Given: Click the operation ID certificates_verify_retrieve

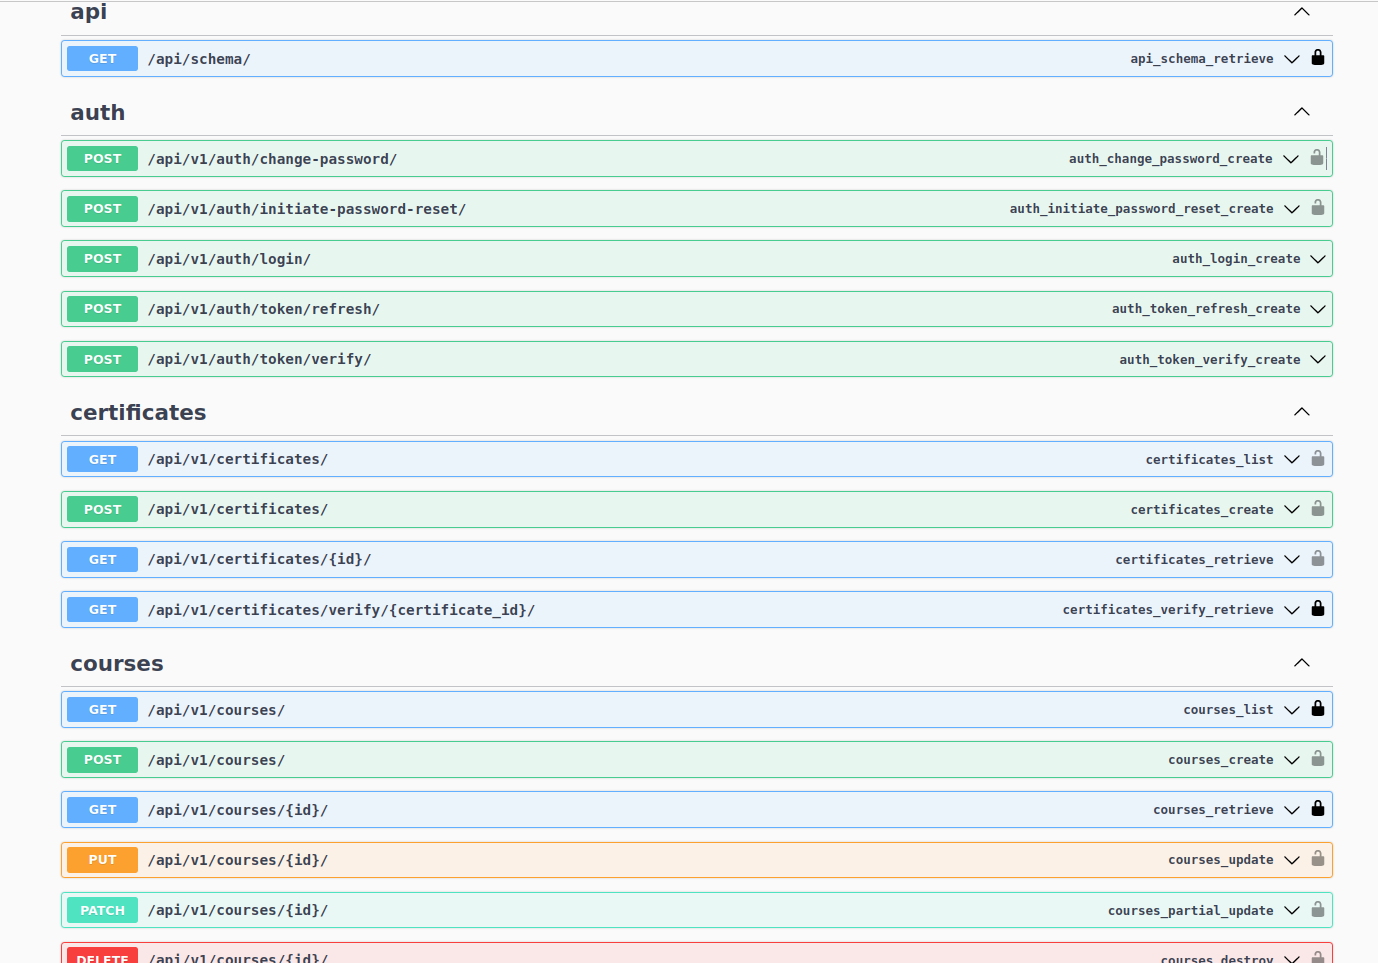Looking at the screenshot, I should [1168, 609].
